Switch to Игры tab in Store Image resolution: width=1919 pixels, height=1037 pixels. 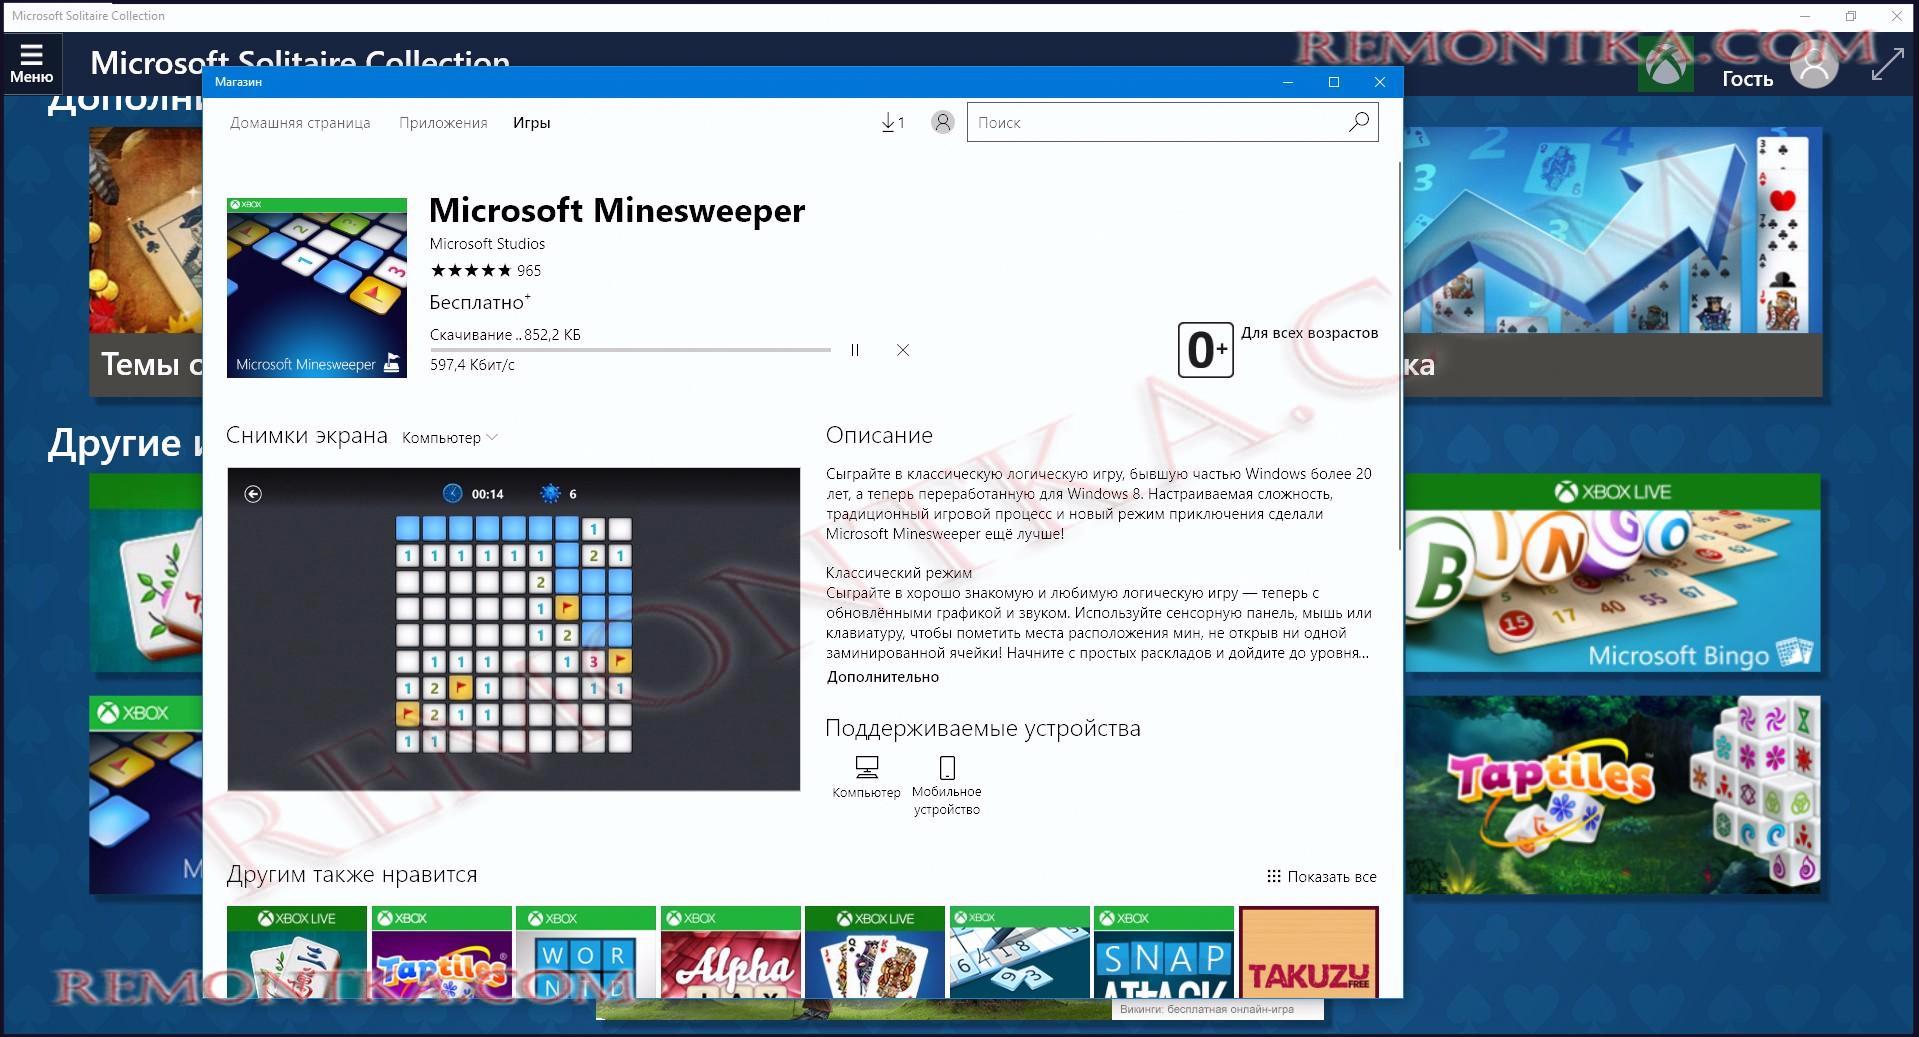(532, 123)
